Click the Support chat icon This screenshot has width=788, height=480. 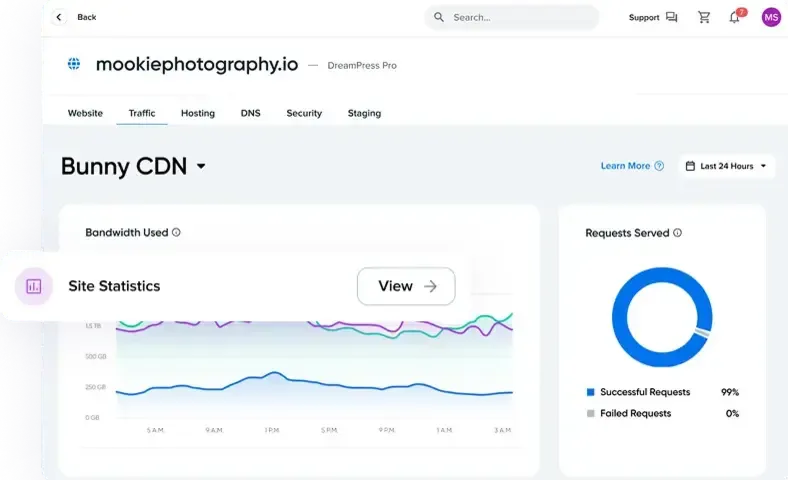tap(671, 17)
